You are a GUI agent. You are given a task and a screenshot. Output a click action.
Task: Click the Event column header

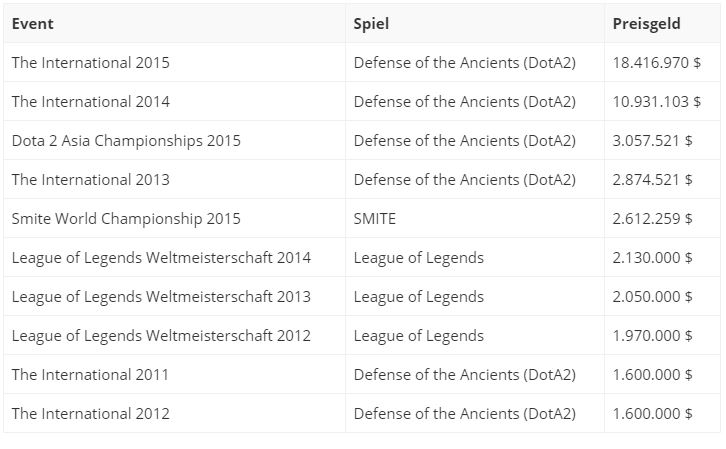pos(33,23)
